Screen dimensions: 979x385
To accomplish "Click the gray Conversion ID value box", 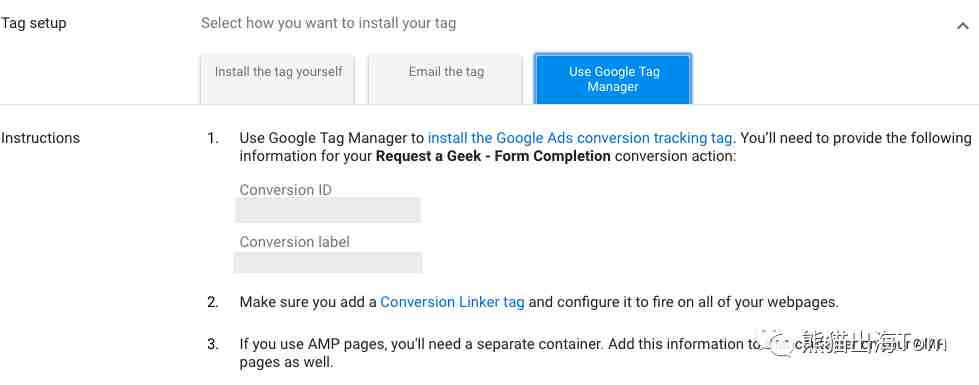I will pyautogui.click(x=328, y=210).
